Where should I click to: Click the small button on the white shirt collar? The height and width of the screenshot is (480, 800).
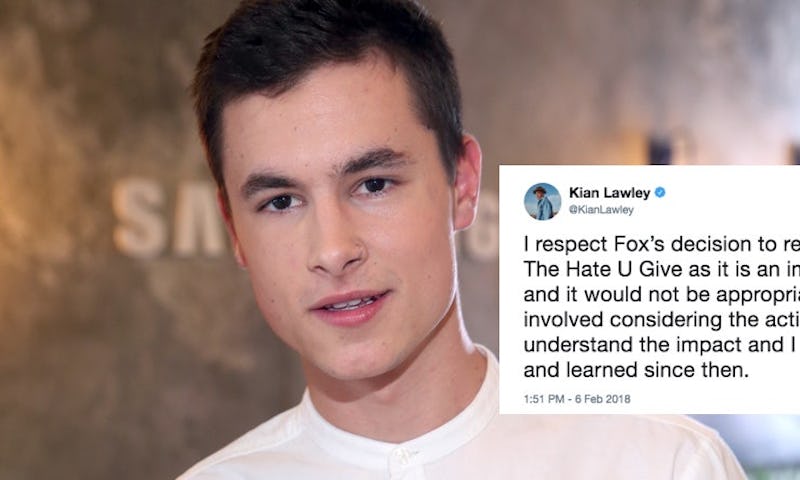coord(404,455)
